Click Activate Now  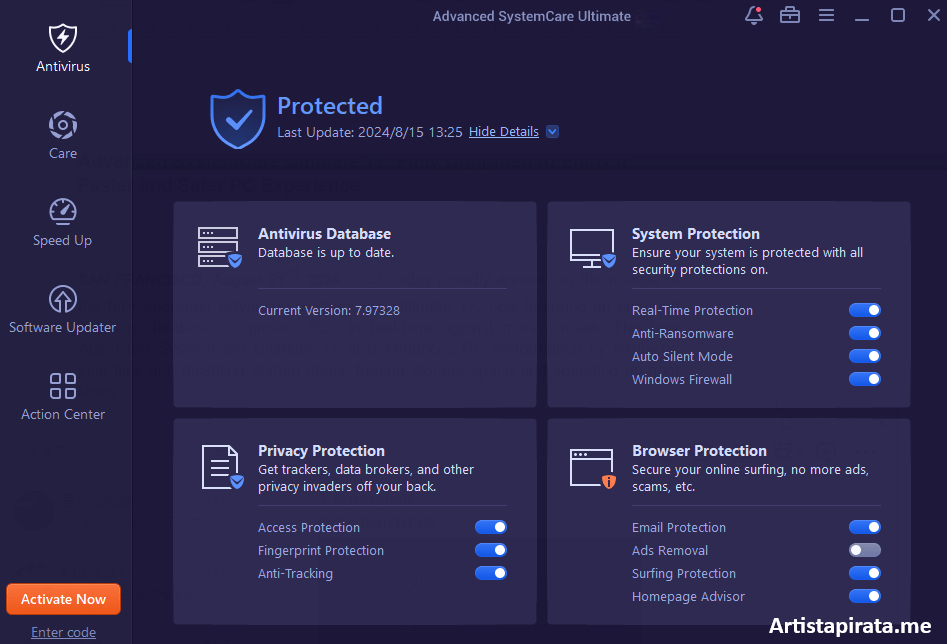63,598
